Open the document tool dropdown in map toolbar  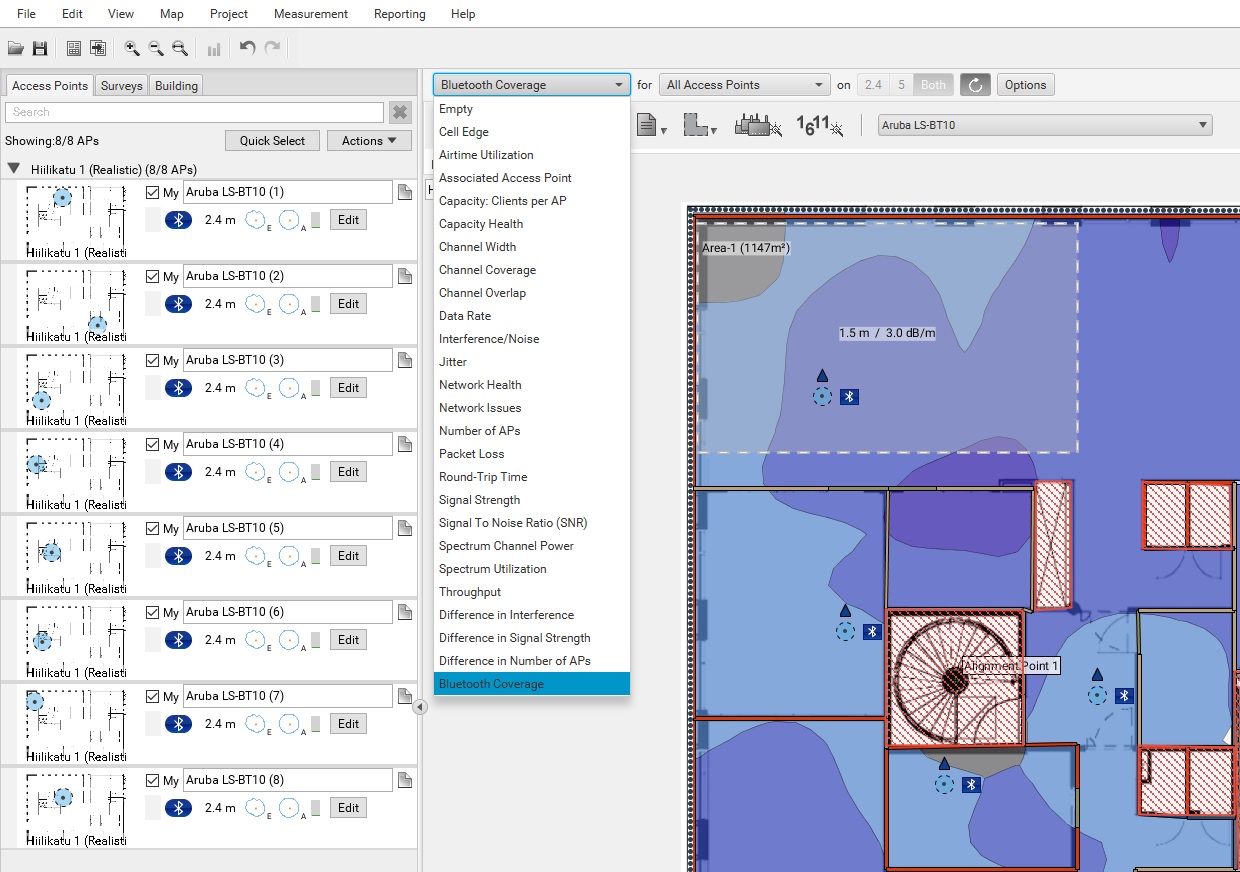(x=652, y=126)
